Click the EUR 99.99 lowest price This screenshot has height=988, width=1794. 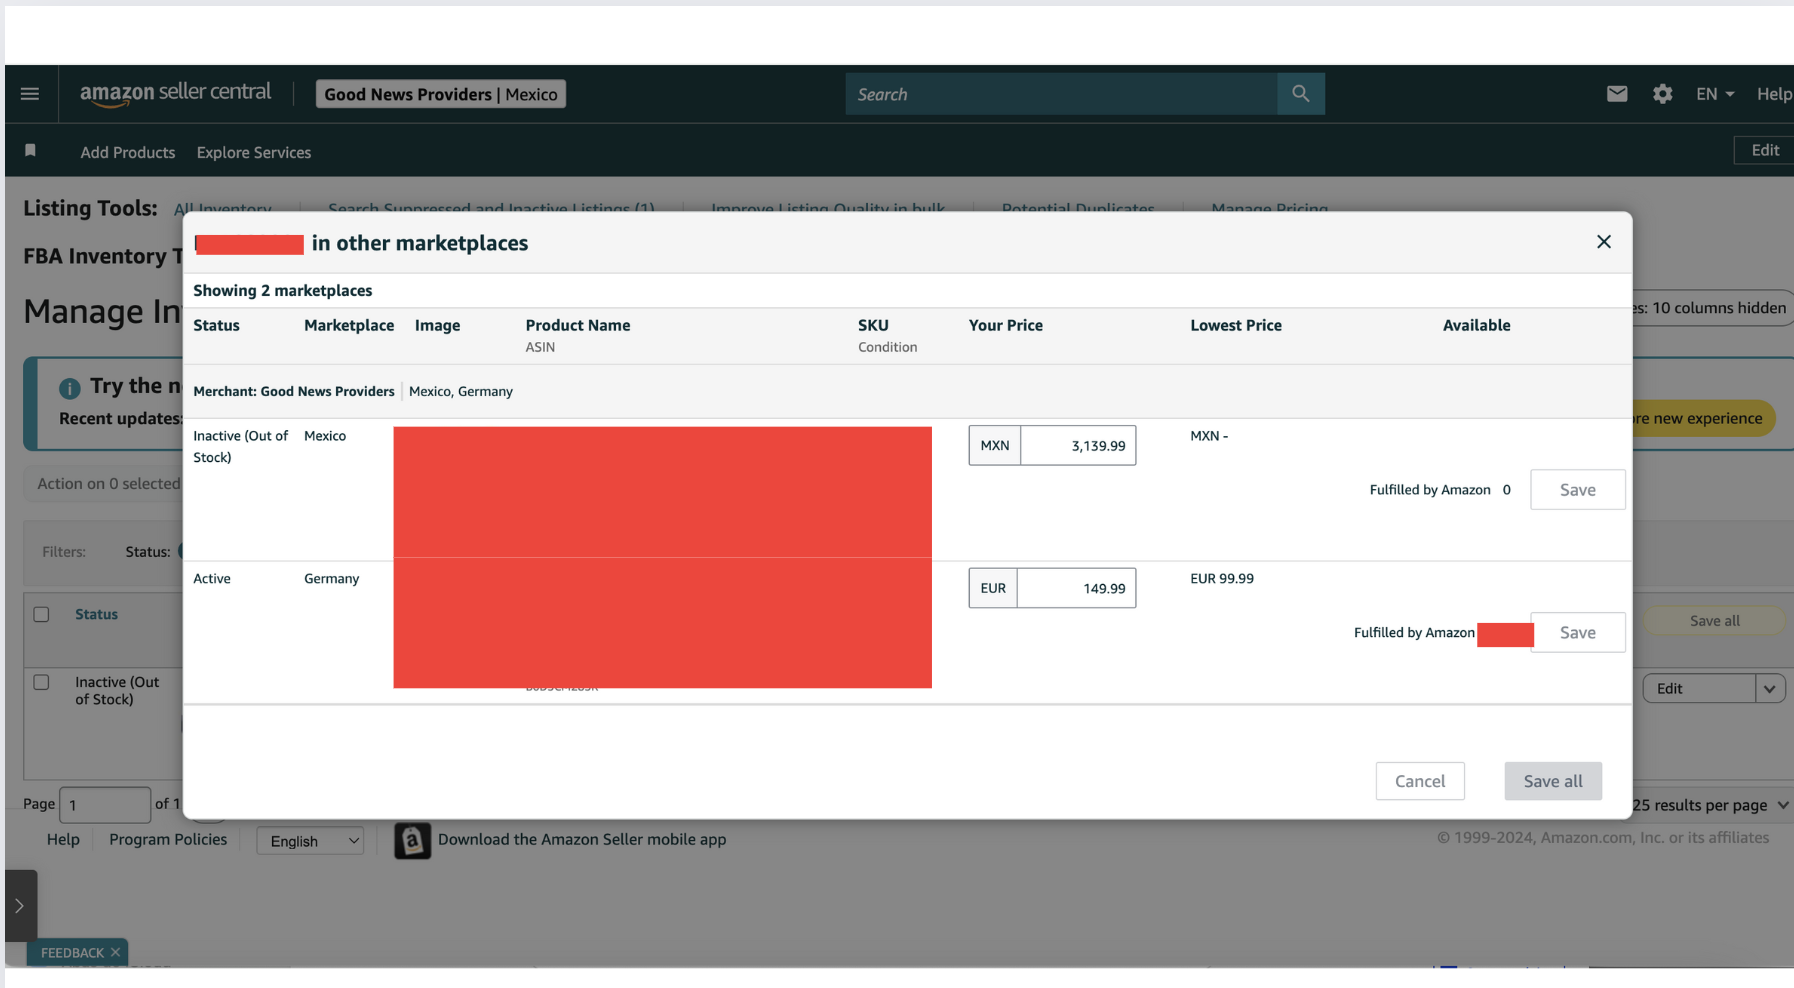coord(1222,579)
